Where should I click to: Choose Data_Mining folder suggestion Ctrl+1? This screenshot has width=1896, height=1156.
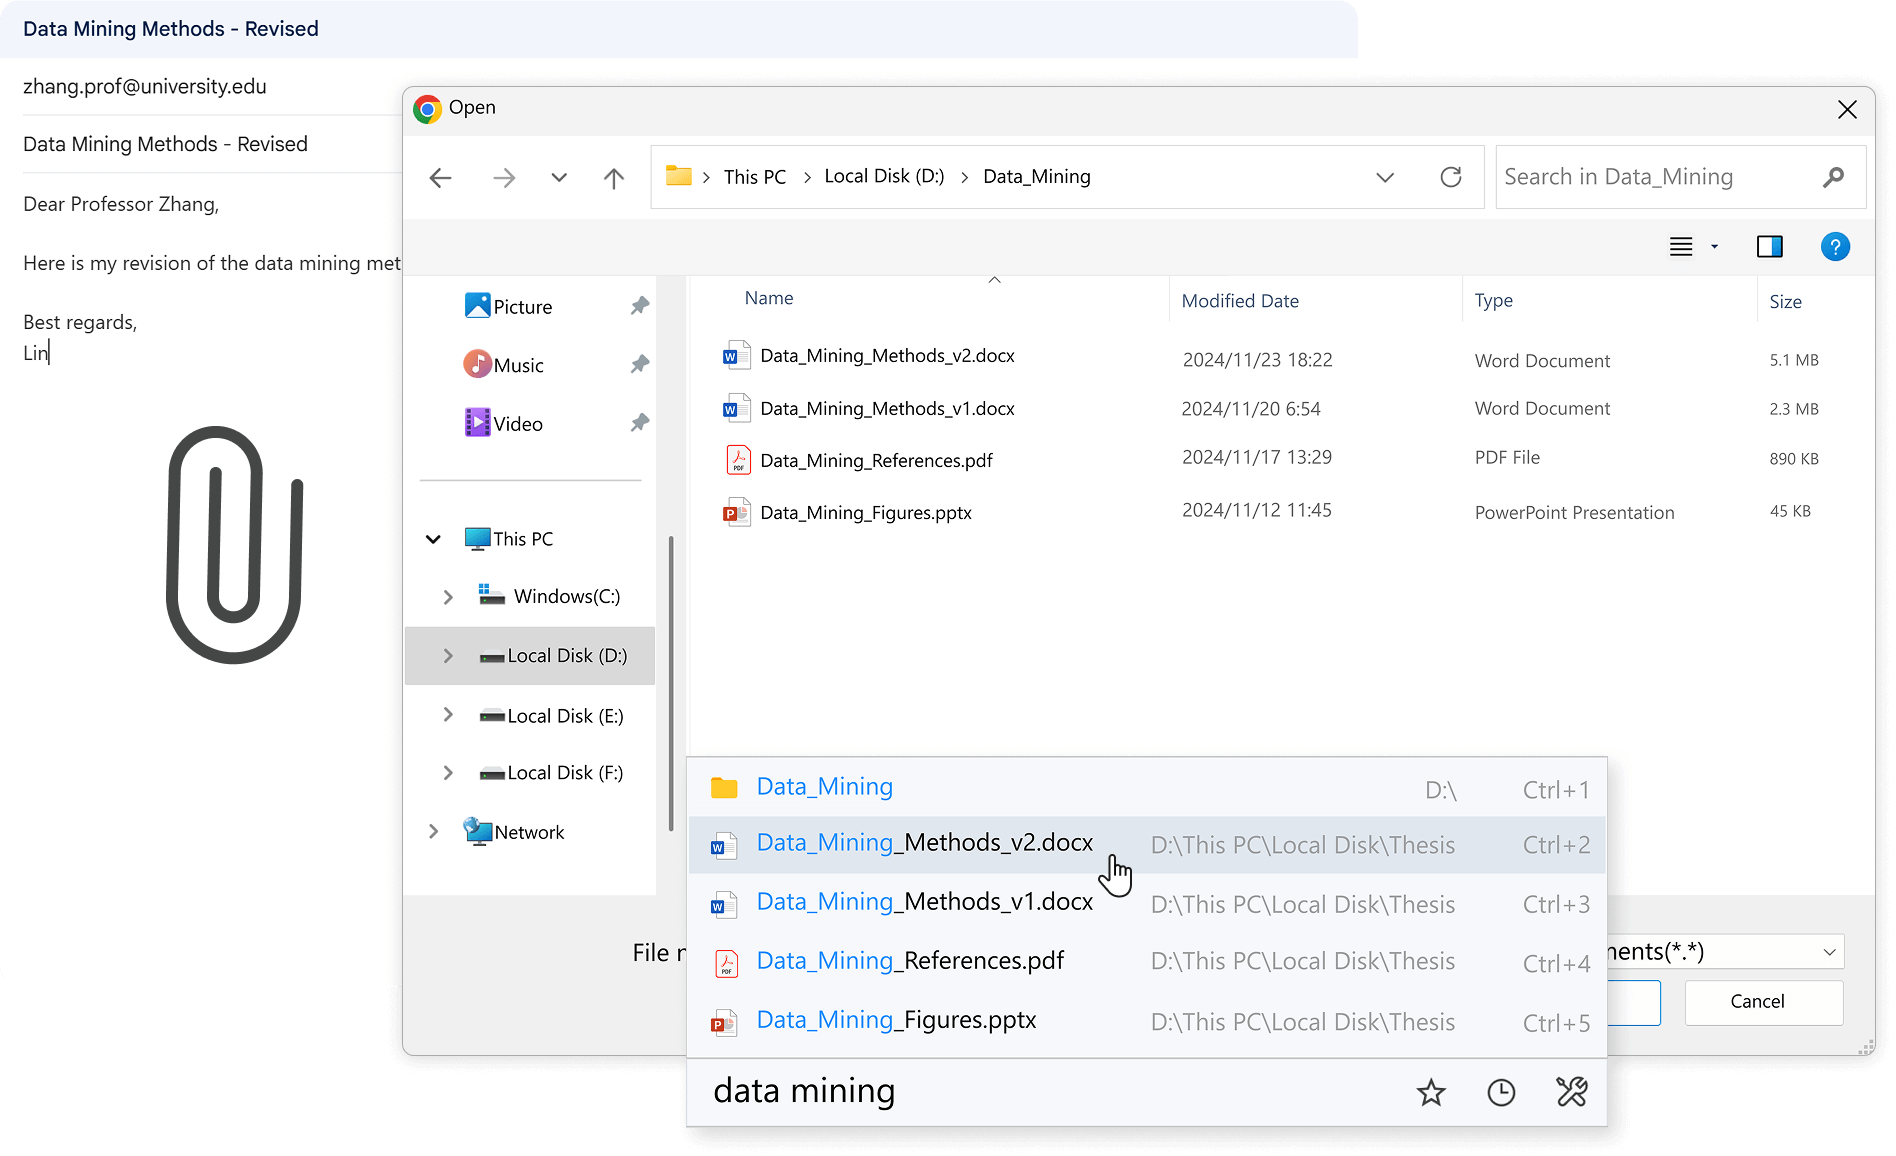tap(1147, 788)
